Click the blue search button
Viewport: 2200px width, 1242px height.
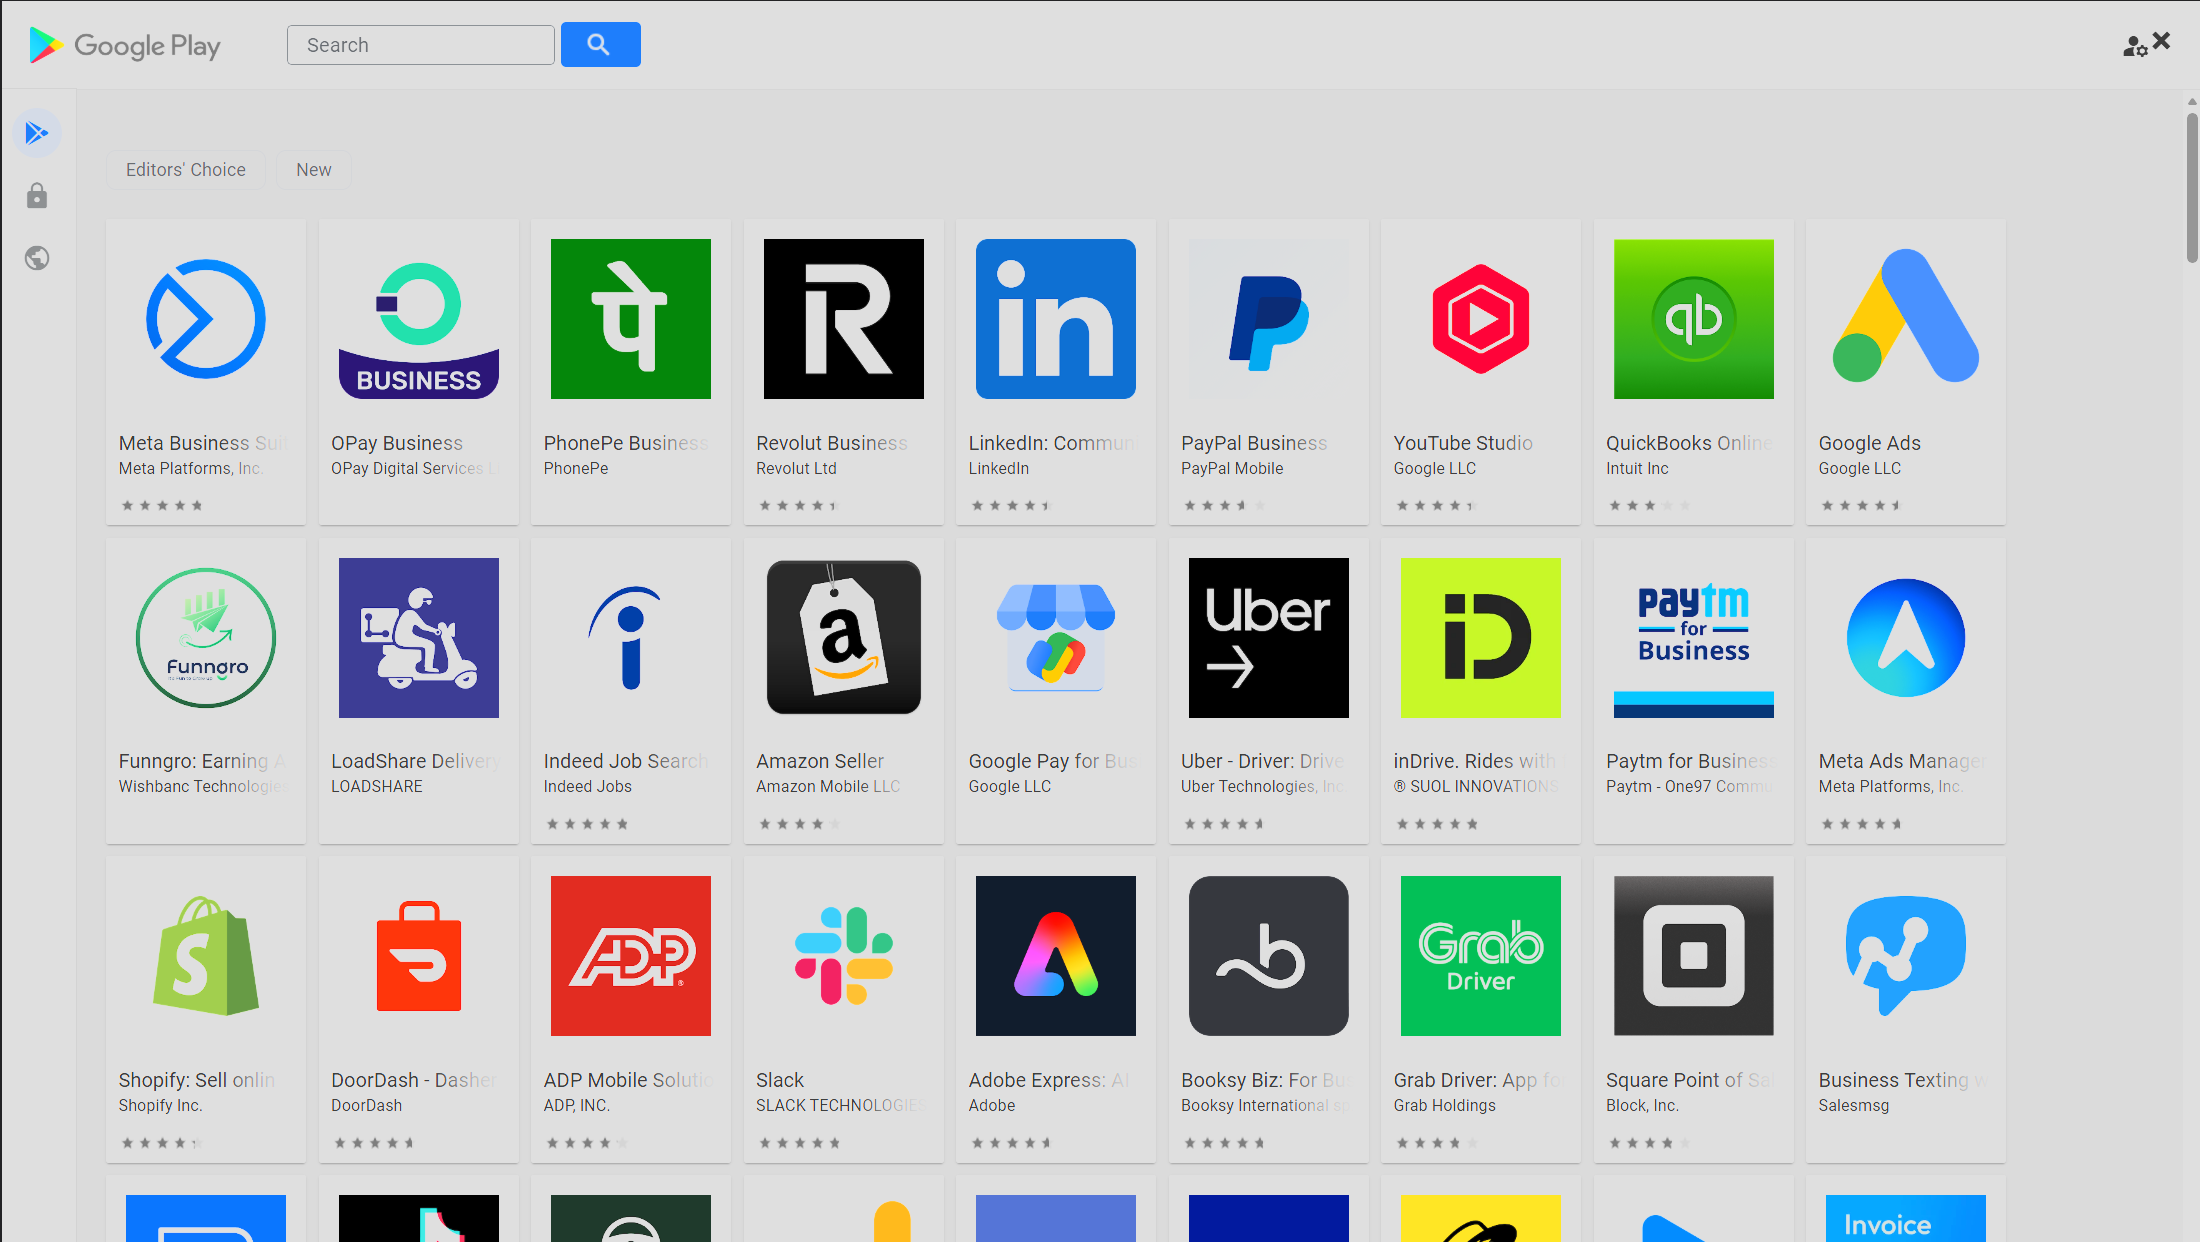pyautogui.click(x=601, y=45)
